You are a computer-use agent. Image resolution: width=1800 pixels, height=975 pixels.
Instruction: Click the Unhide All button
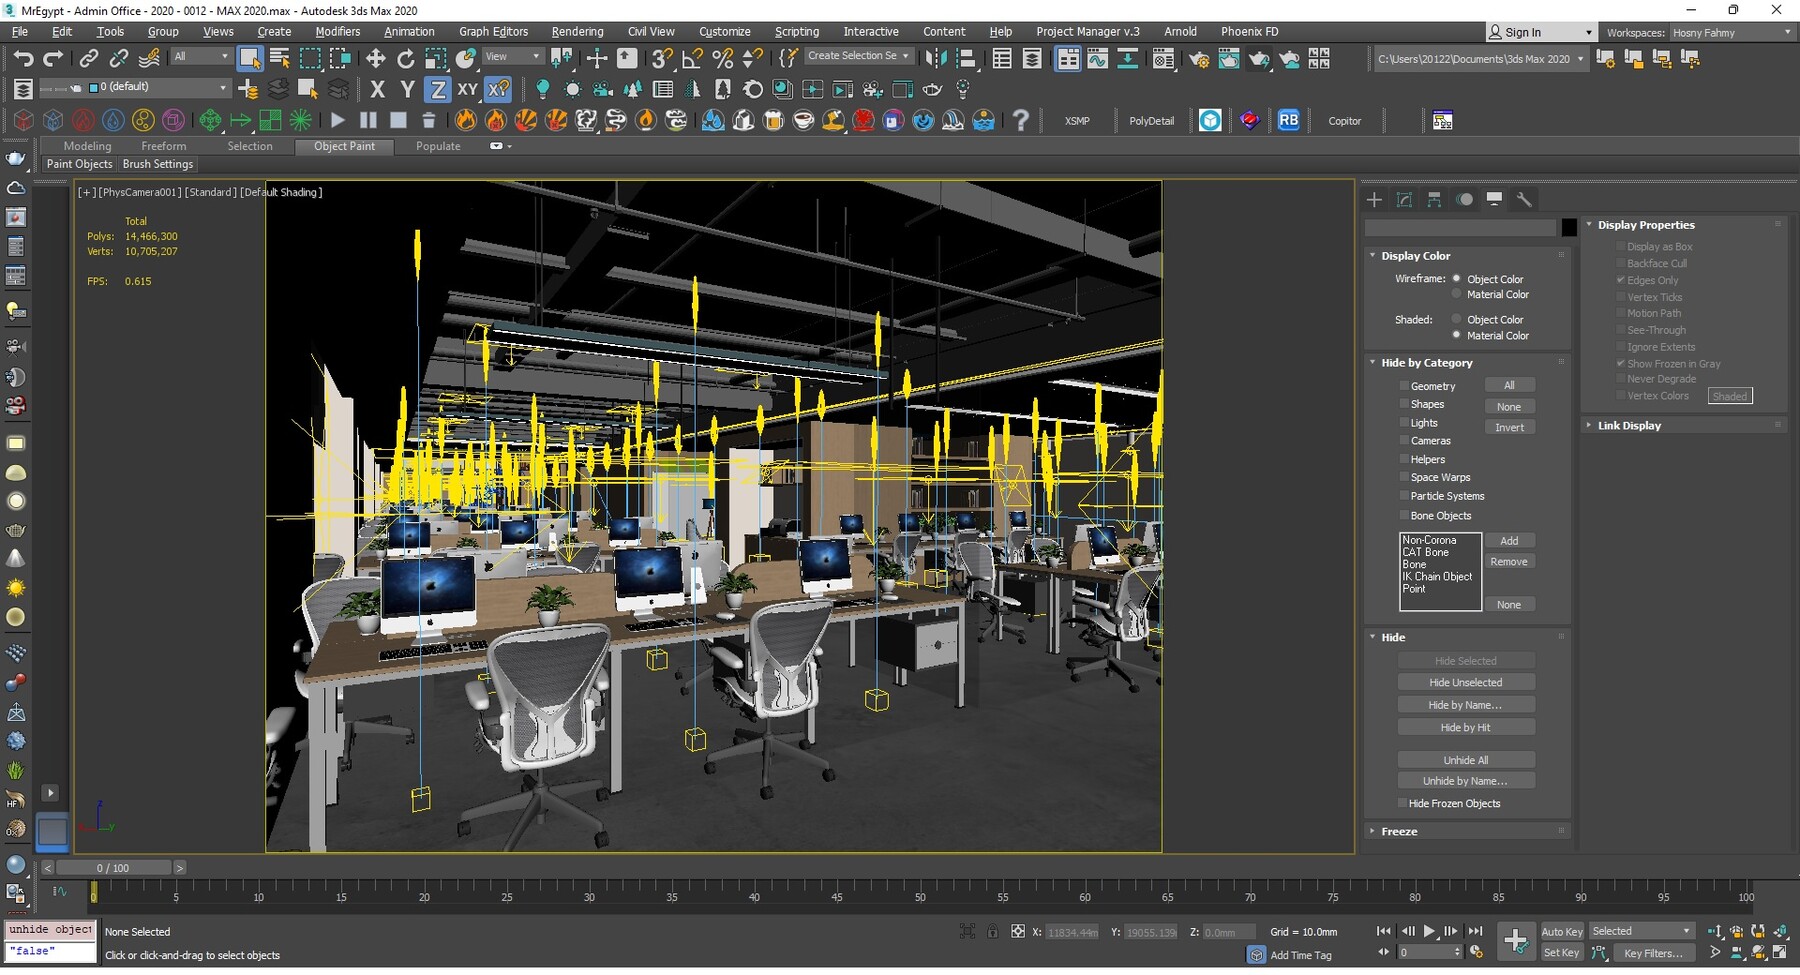click(1465, 760)
